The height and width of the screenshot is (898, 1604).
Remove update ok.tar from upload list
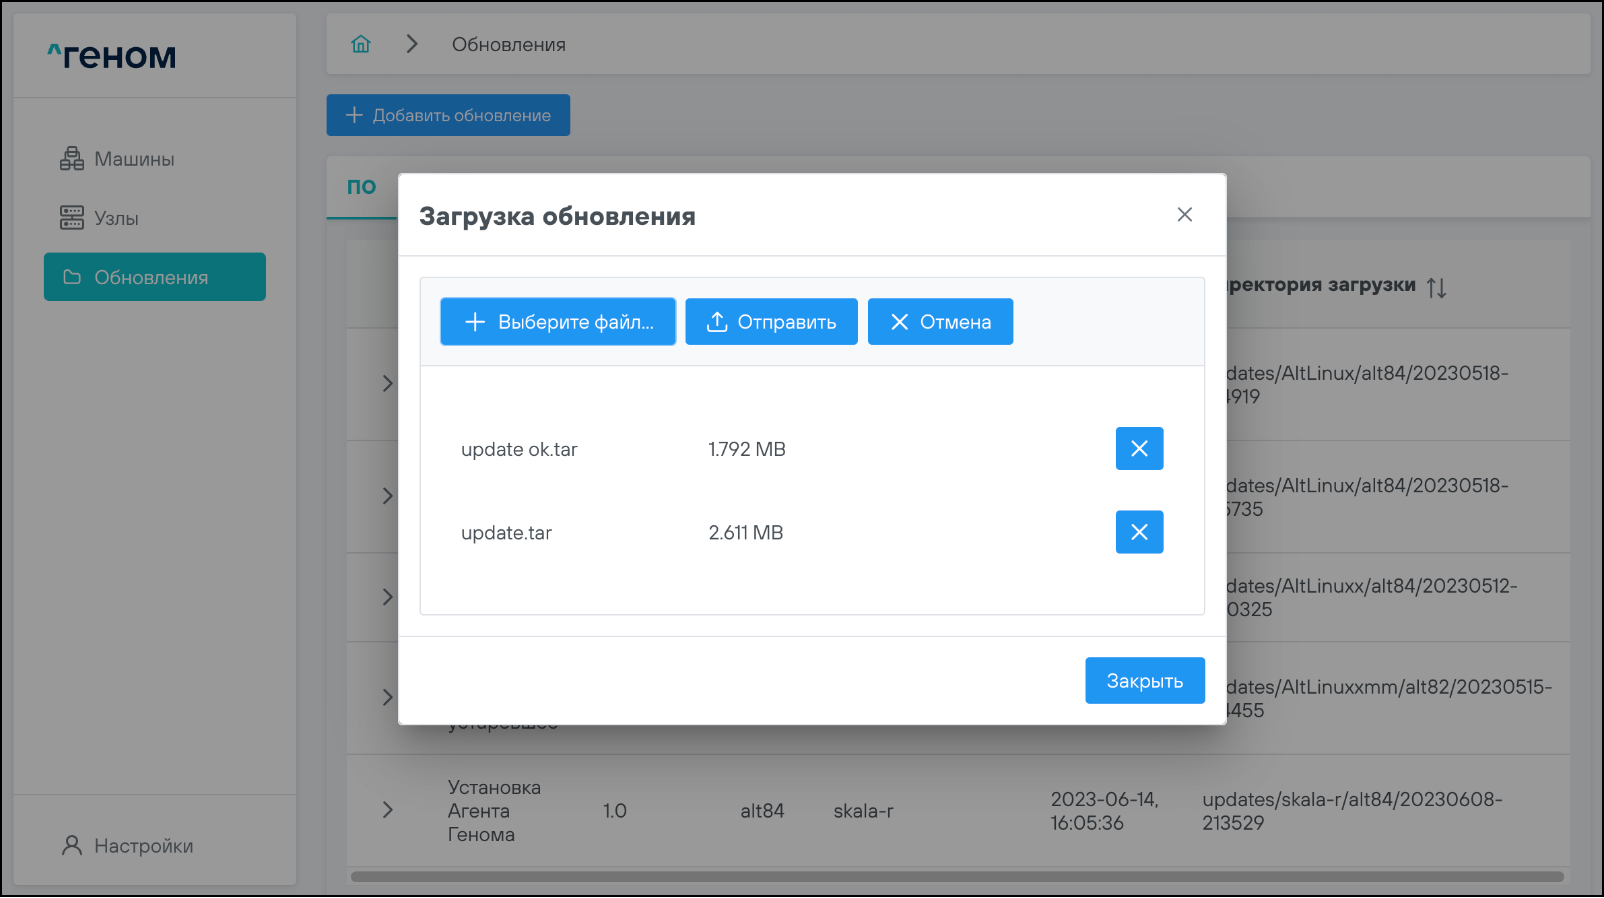[1139, 449]
